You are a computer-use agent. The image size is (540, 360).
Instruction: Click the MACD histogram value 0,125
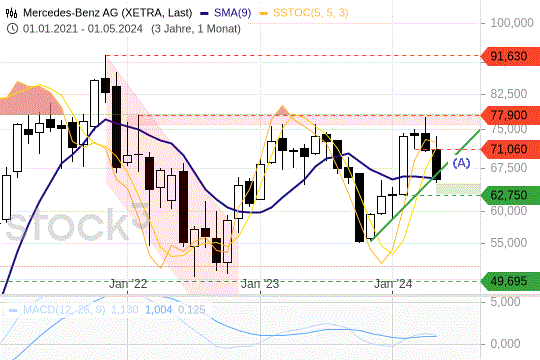point(191,310)
